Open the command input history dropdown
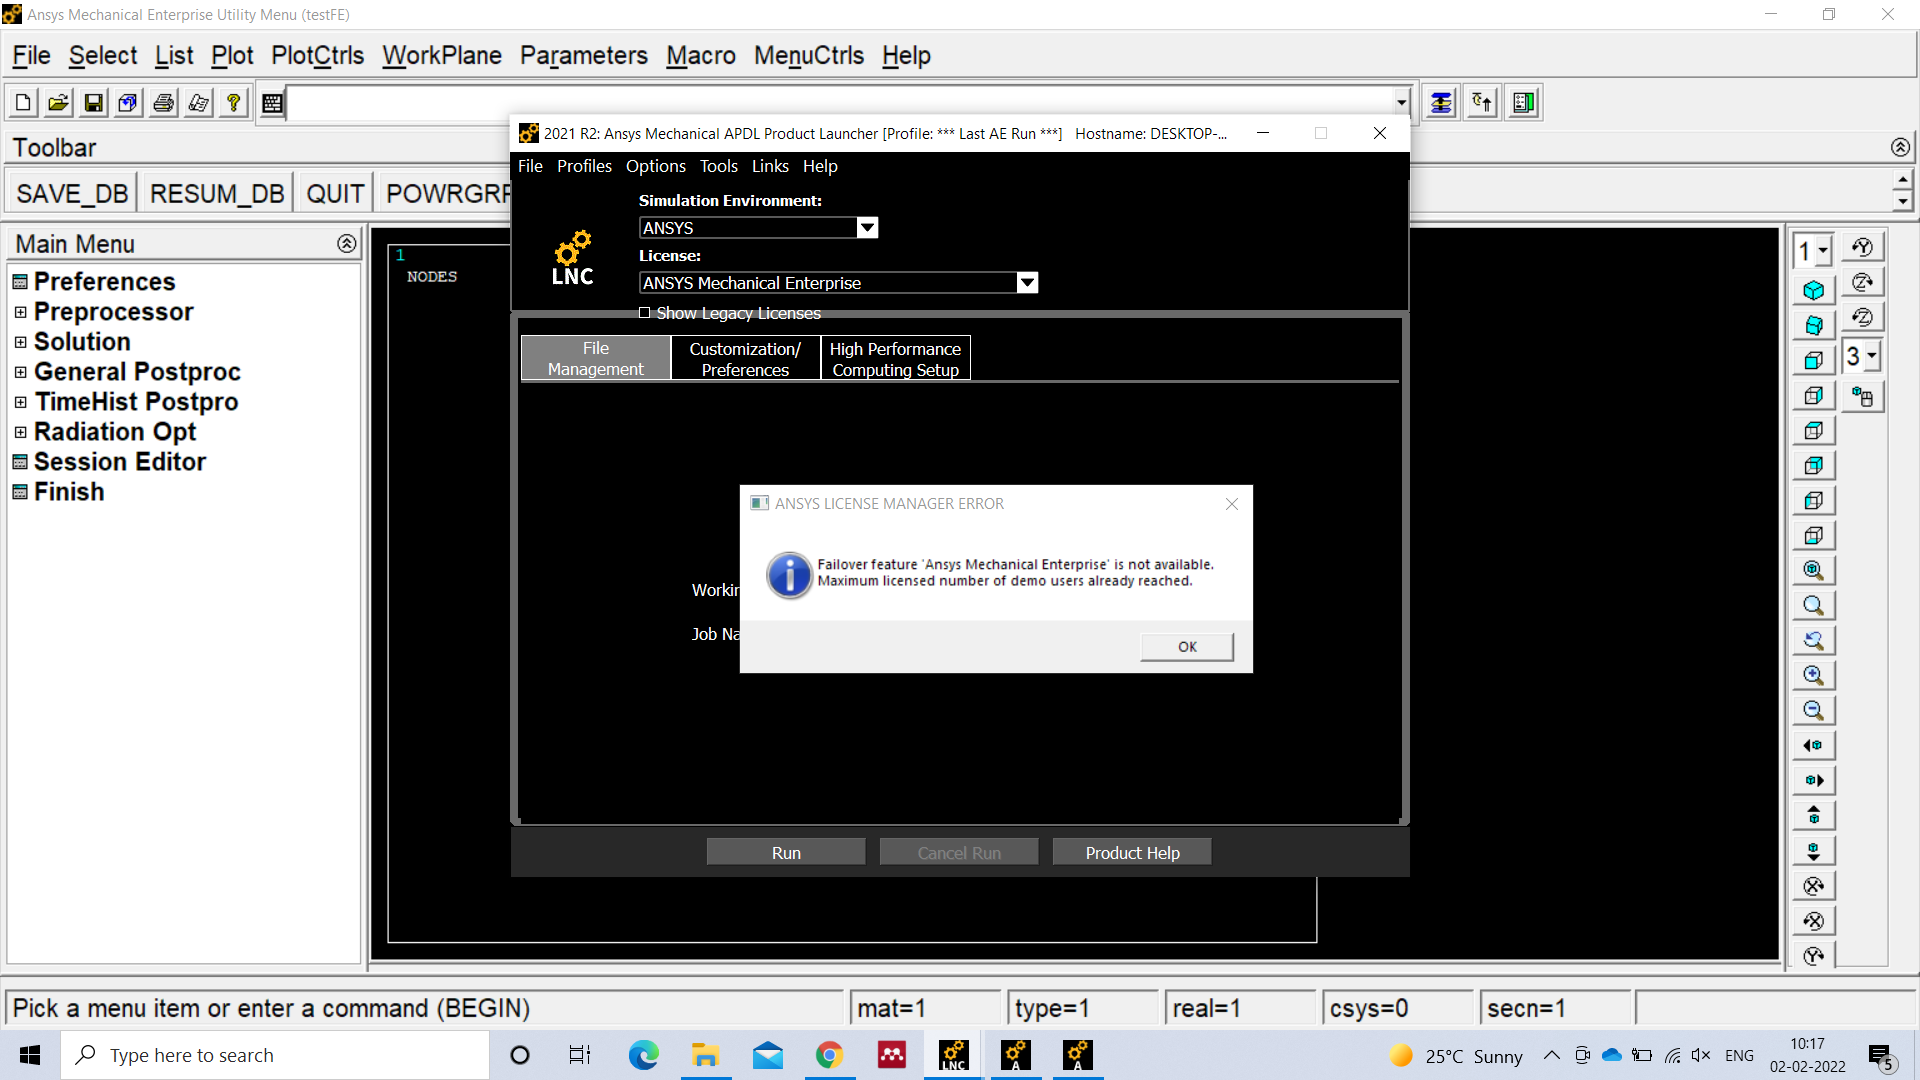Image resolution: width=1920 pixels, height=1080 pixels. [1401, 102]
